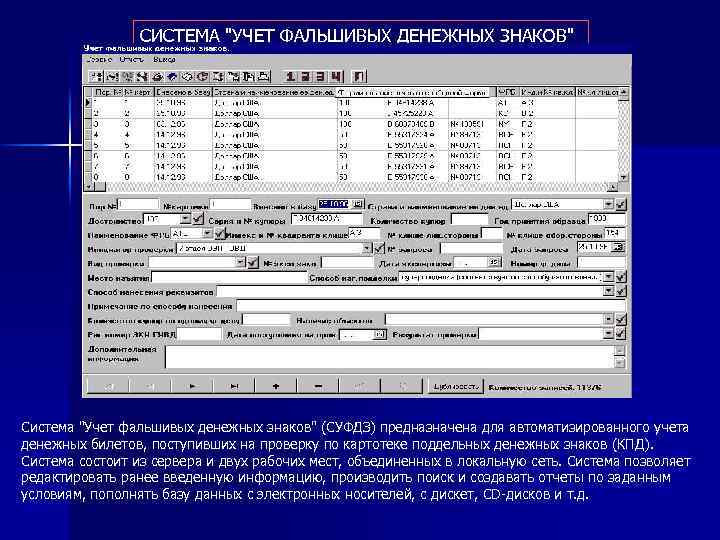720x540 pixels.
Task: Click checkmark button beside Результат проверки field
Action: (x=620, y=334)
